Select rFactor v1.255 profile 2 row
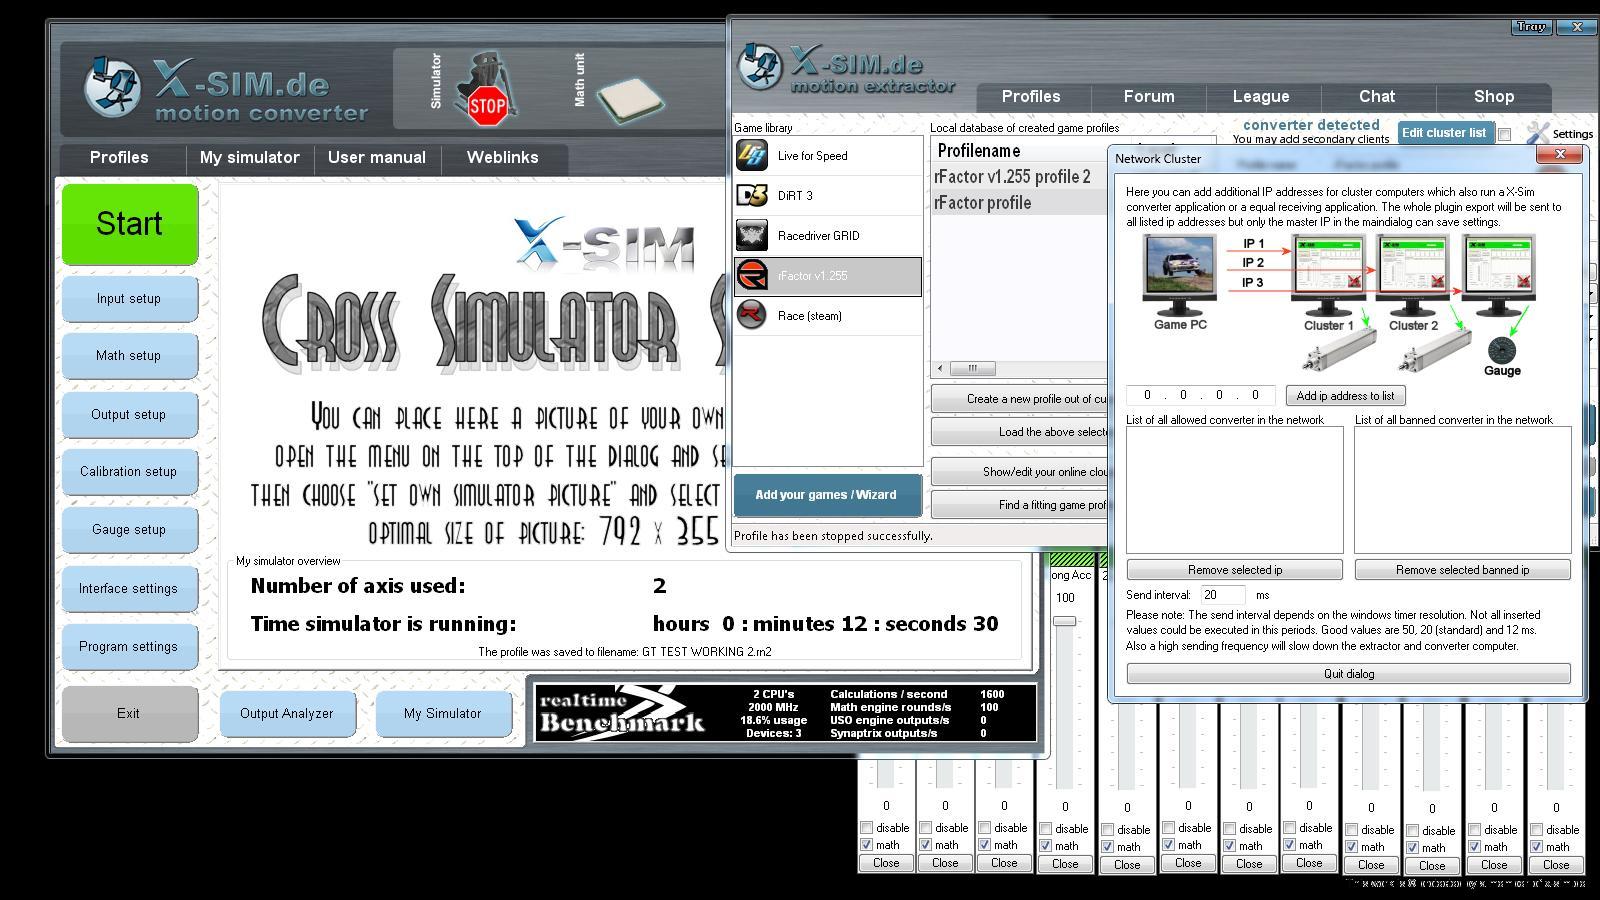 [x=1019, y=177]
